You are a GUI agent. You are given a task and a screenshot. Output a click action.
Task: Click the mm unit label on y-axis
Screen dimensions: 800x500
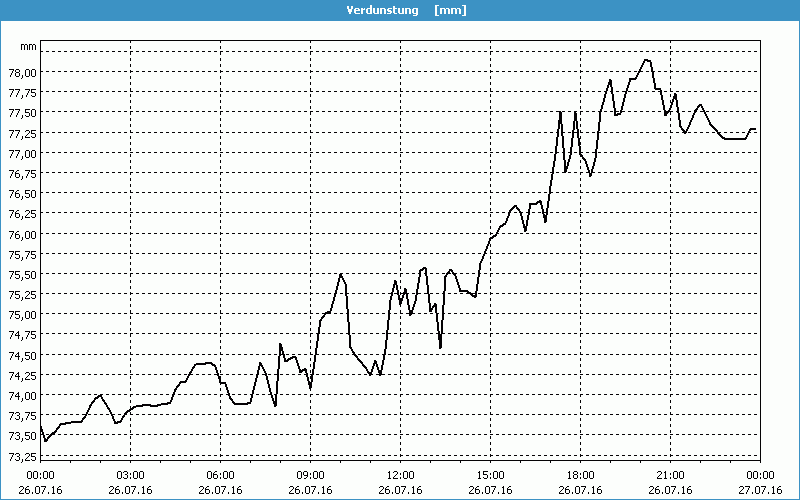coord(29,47)
